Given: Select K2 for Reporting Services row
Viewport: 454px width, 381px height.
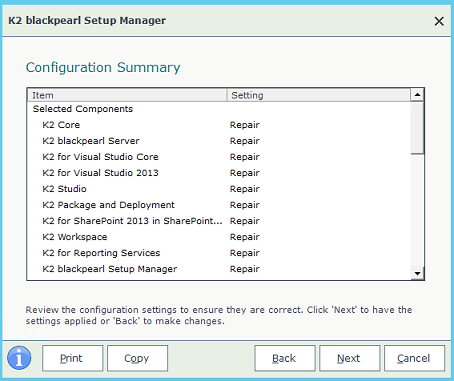Looking at the screenshot, I should click(x=219, y=253).
